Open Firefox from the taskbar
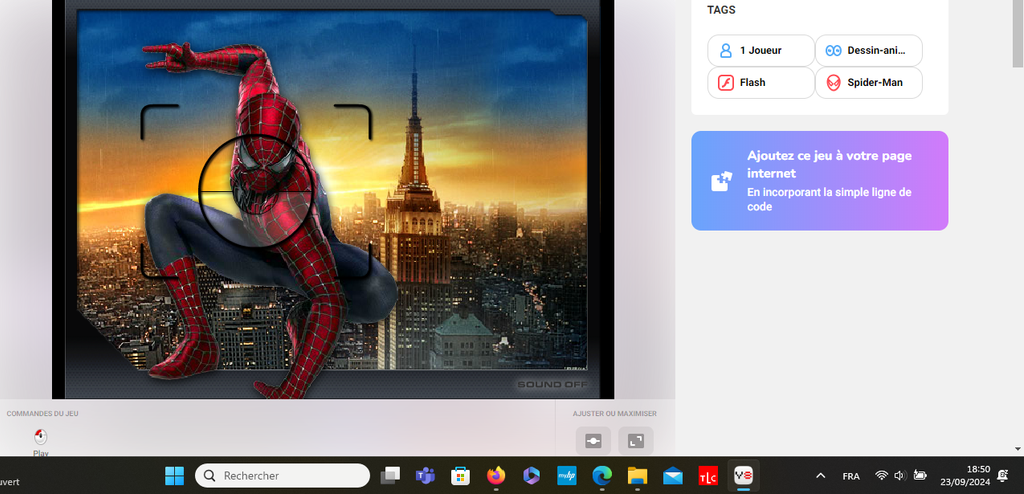 point(496,476)
